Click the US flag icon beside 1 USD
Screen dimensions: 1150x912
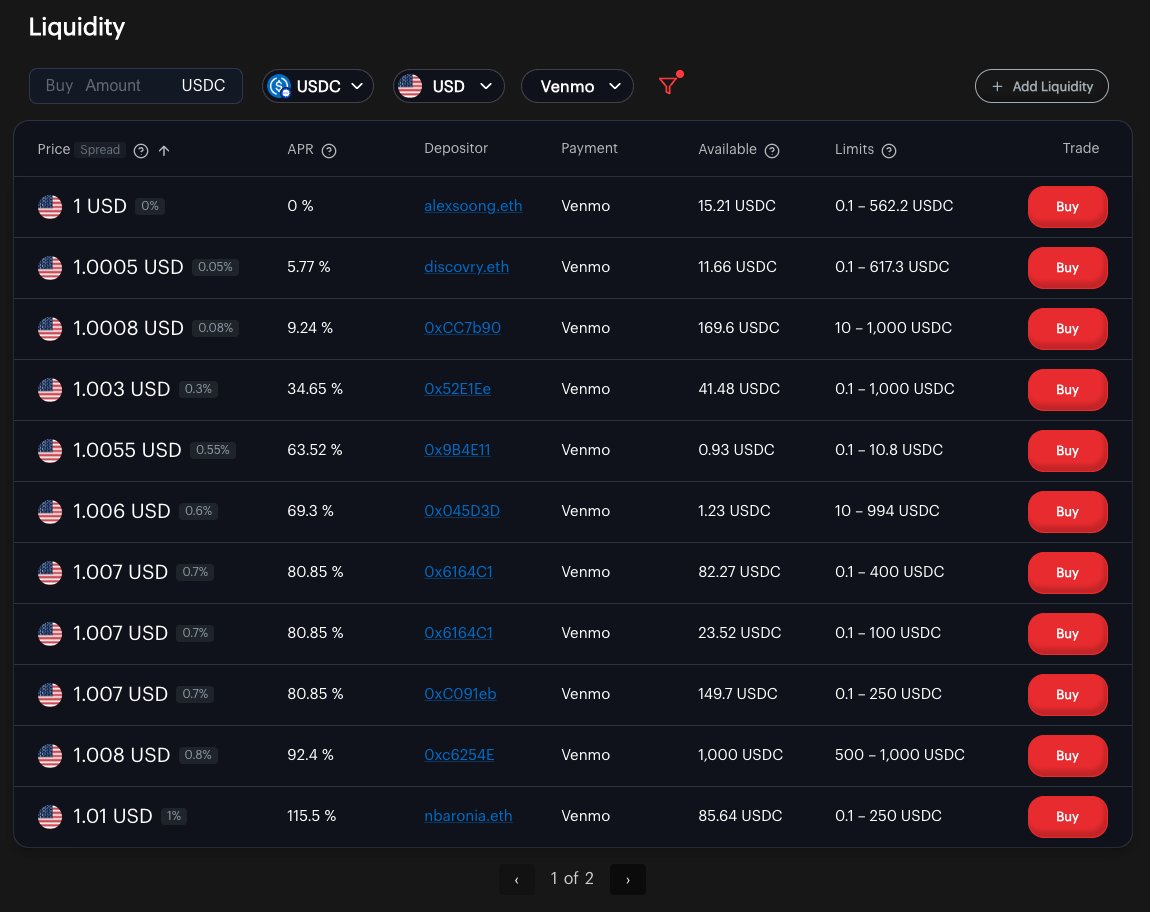click(x=50, y=207)
